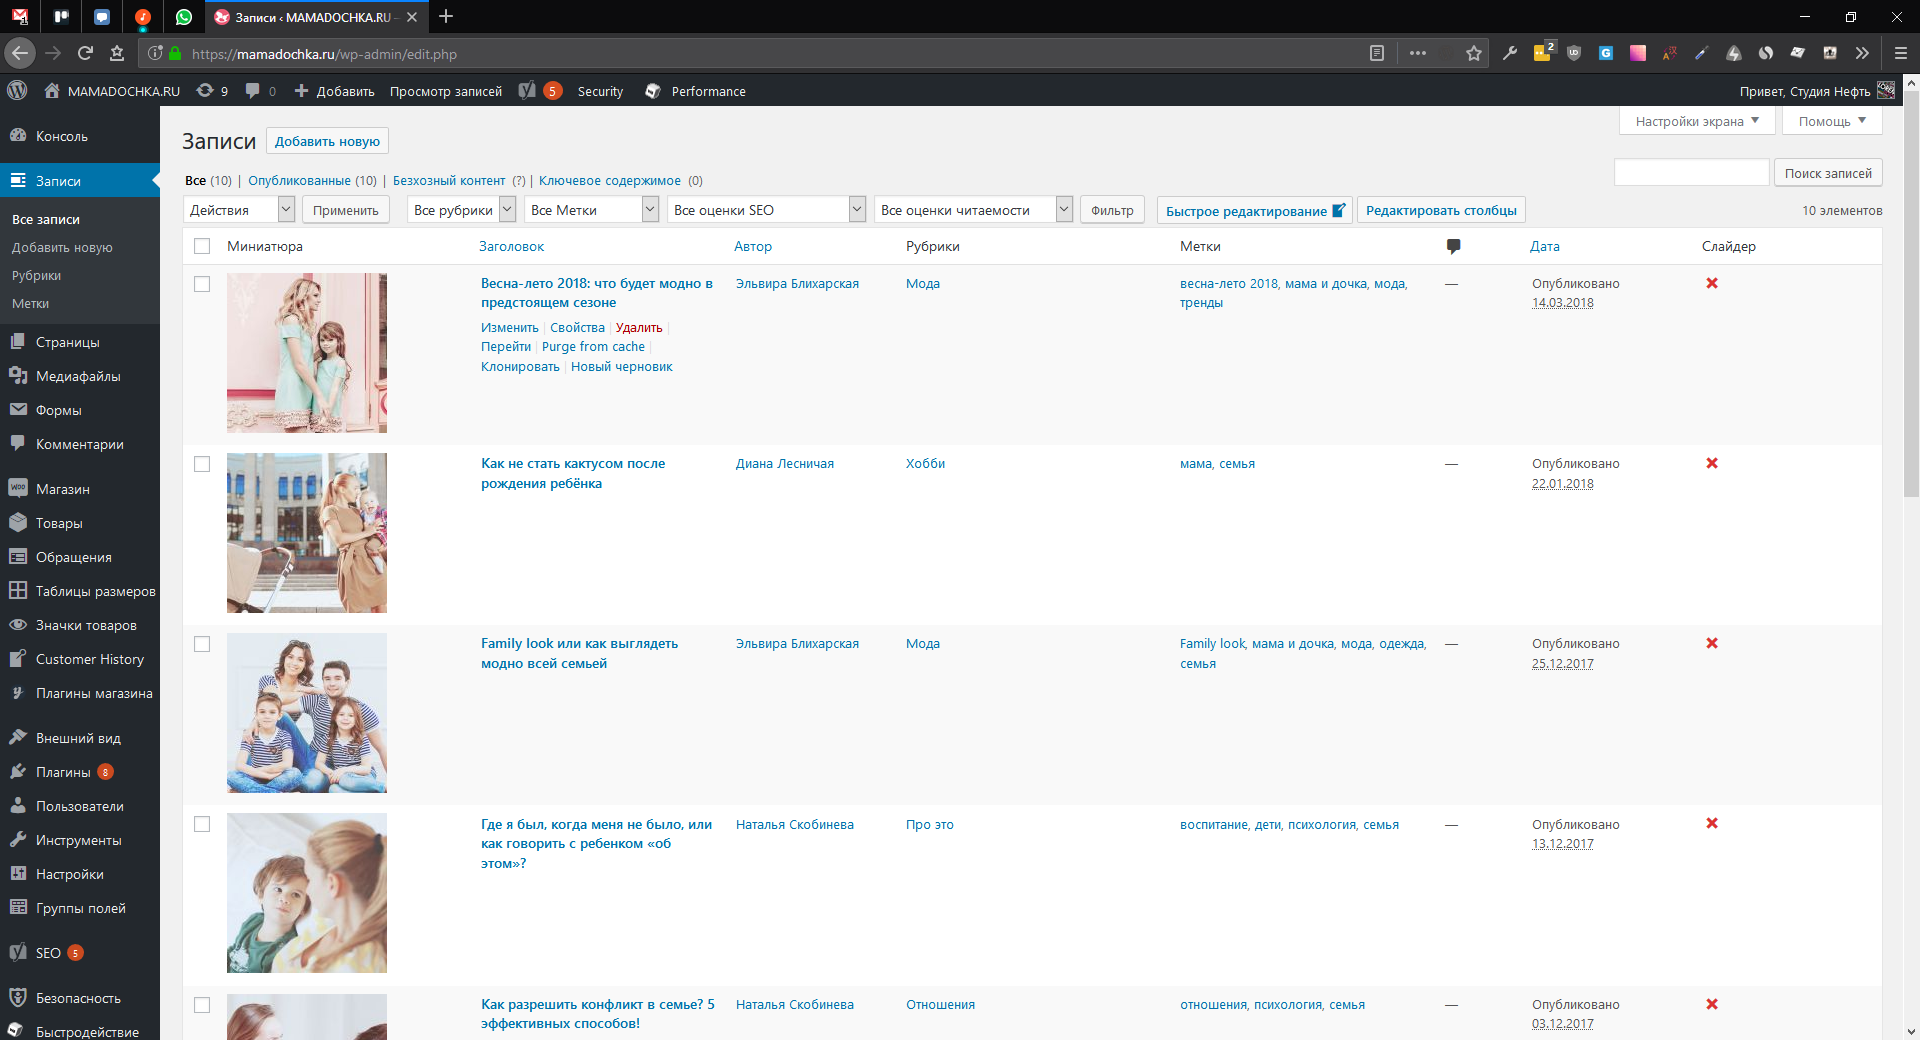Screen dimensions: 1920x1040
Task: Tick the select-all checkbox in table header
Action: 202,246
